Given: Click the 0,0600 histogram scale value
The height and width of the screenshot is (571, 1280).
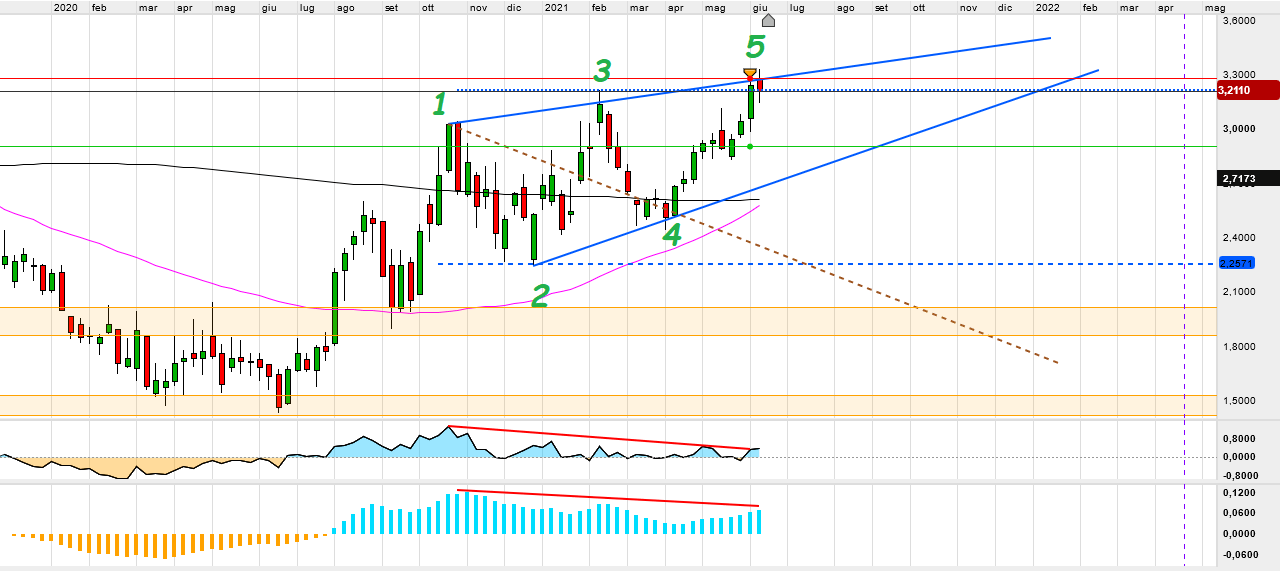Looking at the screenshot, I should click(1240, 513).
